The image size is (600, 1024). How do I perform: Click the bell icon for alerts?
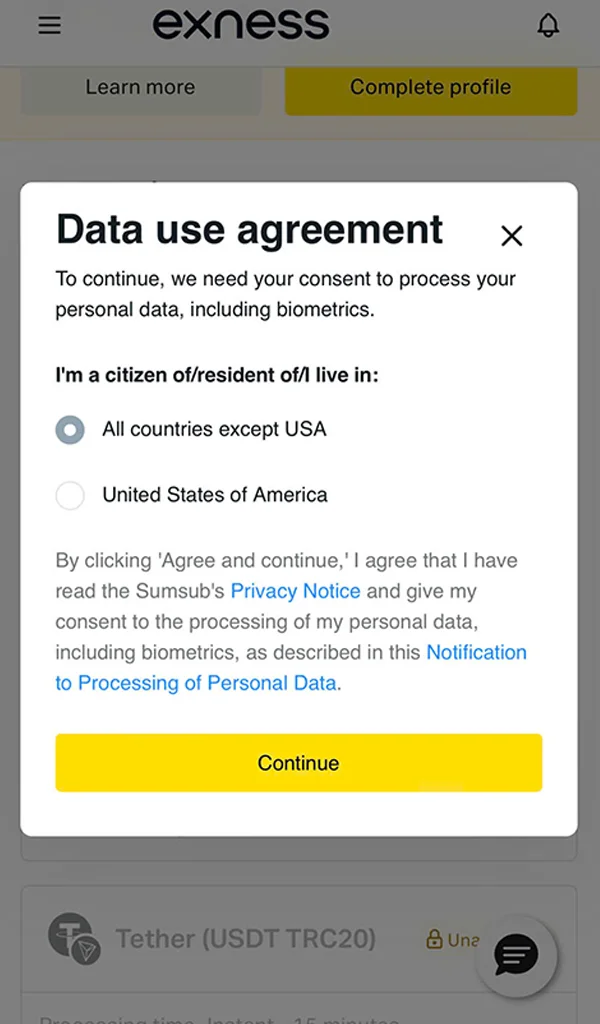tap(548, 25)
